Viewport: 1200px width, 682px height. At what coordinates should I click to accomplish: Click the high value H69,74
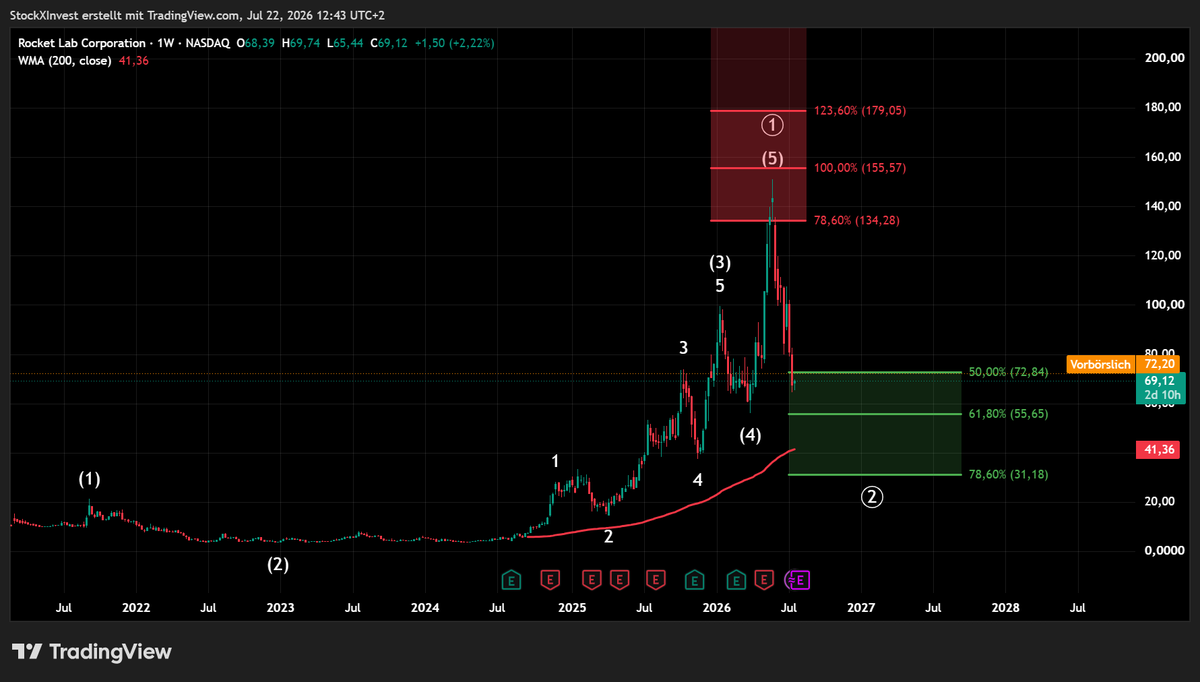click(x=301, y=44)
